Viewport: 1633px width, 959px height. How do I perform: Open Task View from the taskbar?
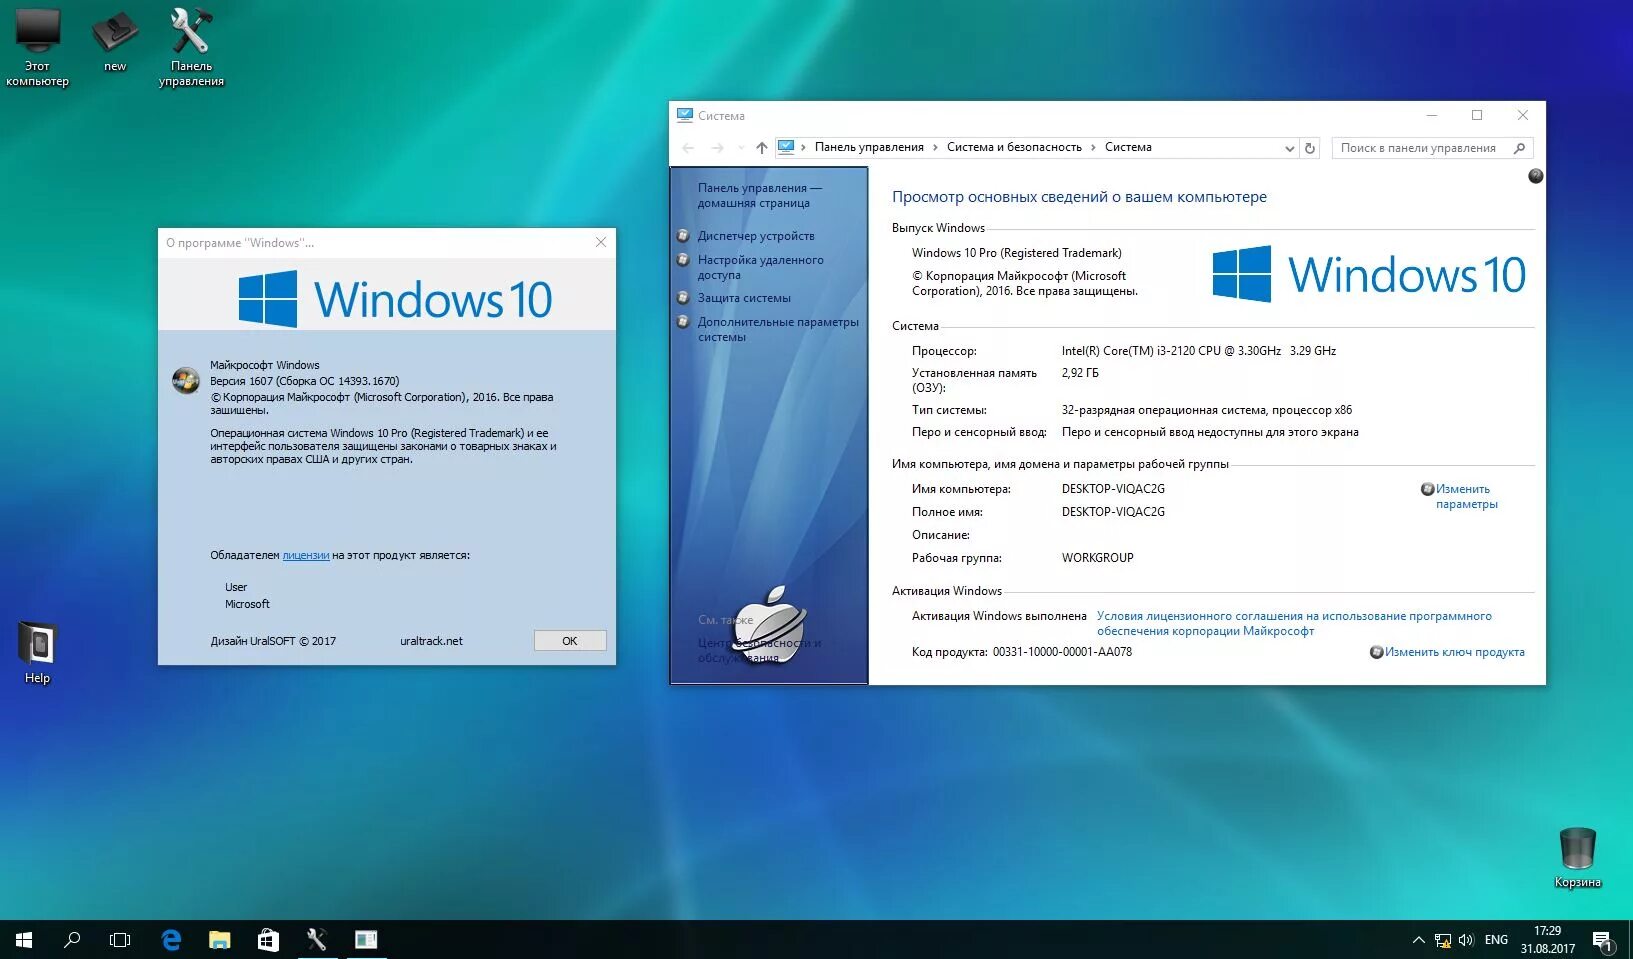pos(119,940)
